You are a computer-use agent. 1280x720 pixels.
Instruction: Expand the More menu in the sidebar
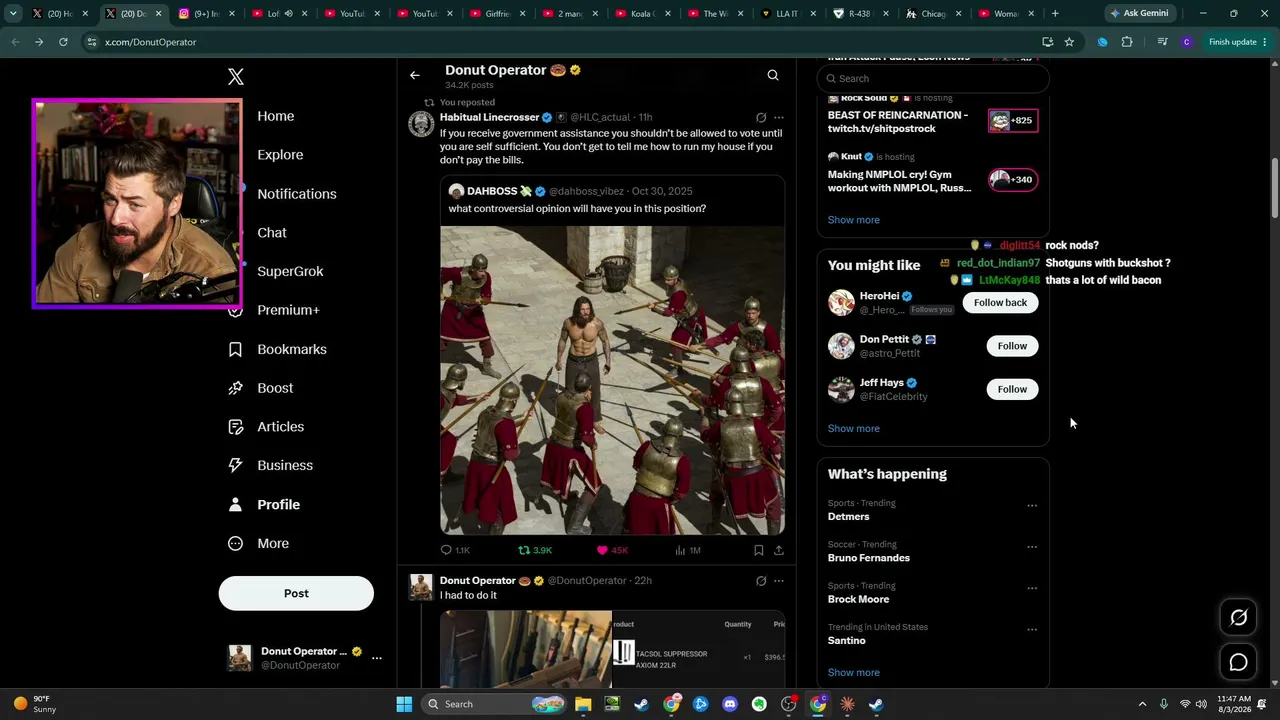point(259,544)
